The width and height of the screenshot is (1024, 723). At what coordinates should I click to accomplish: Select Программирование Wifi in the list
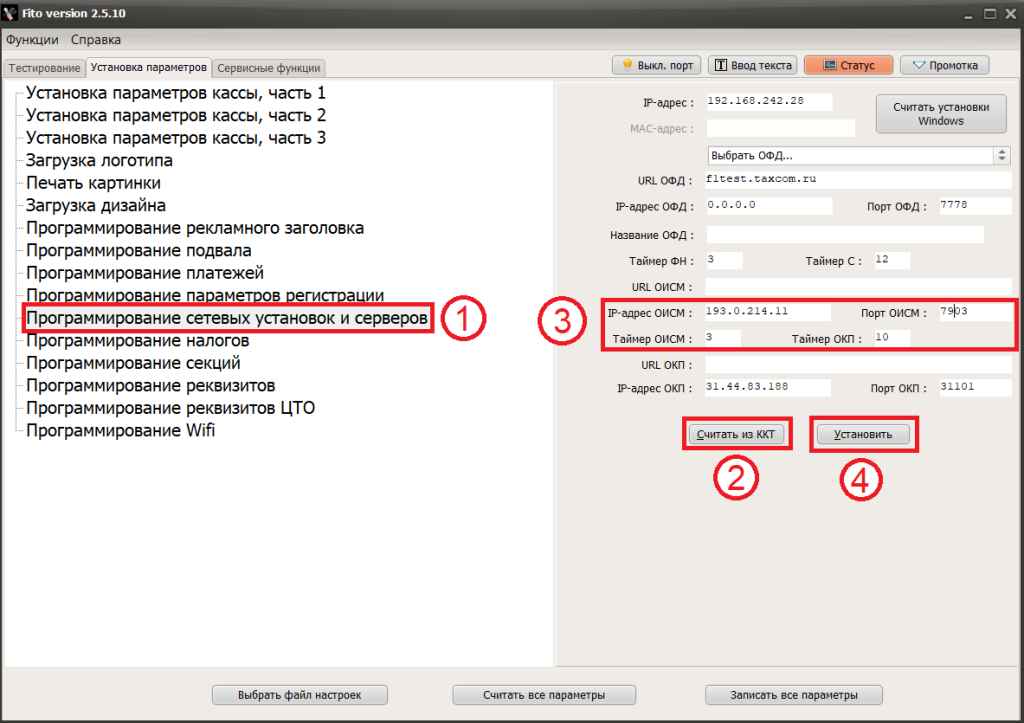coord(120,430)
